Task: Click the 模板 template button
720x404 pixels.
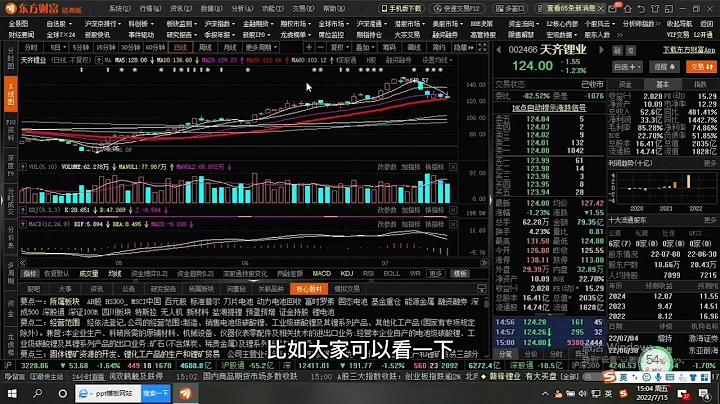Action: [x=460, y=274]
